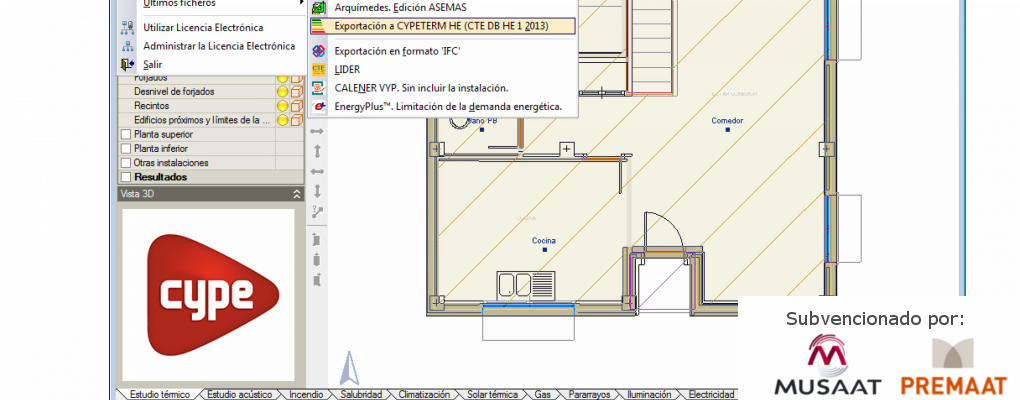The width and height of the screenshot is (1020, 400).
Task: Click the Cocina room label
Action: click(x=544, y=241)
